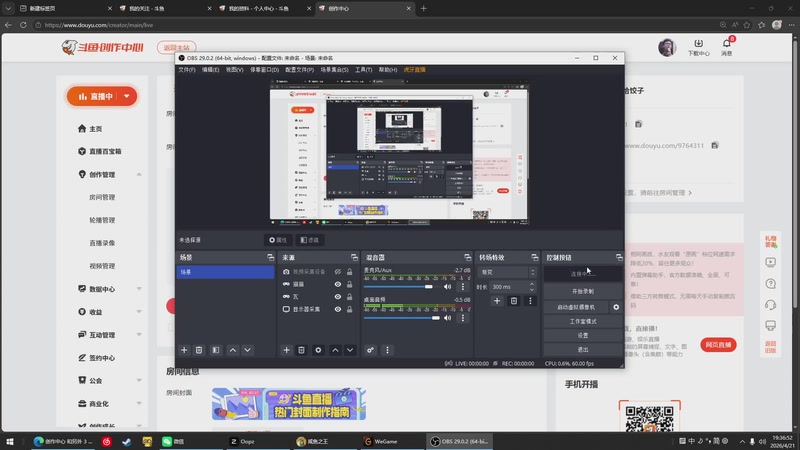Open OBS 设置 button
The height and width of the screenshot is (450, 800).
coord(583,335)
